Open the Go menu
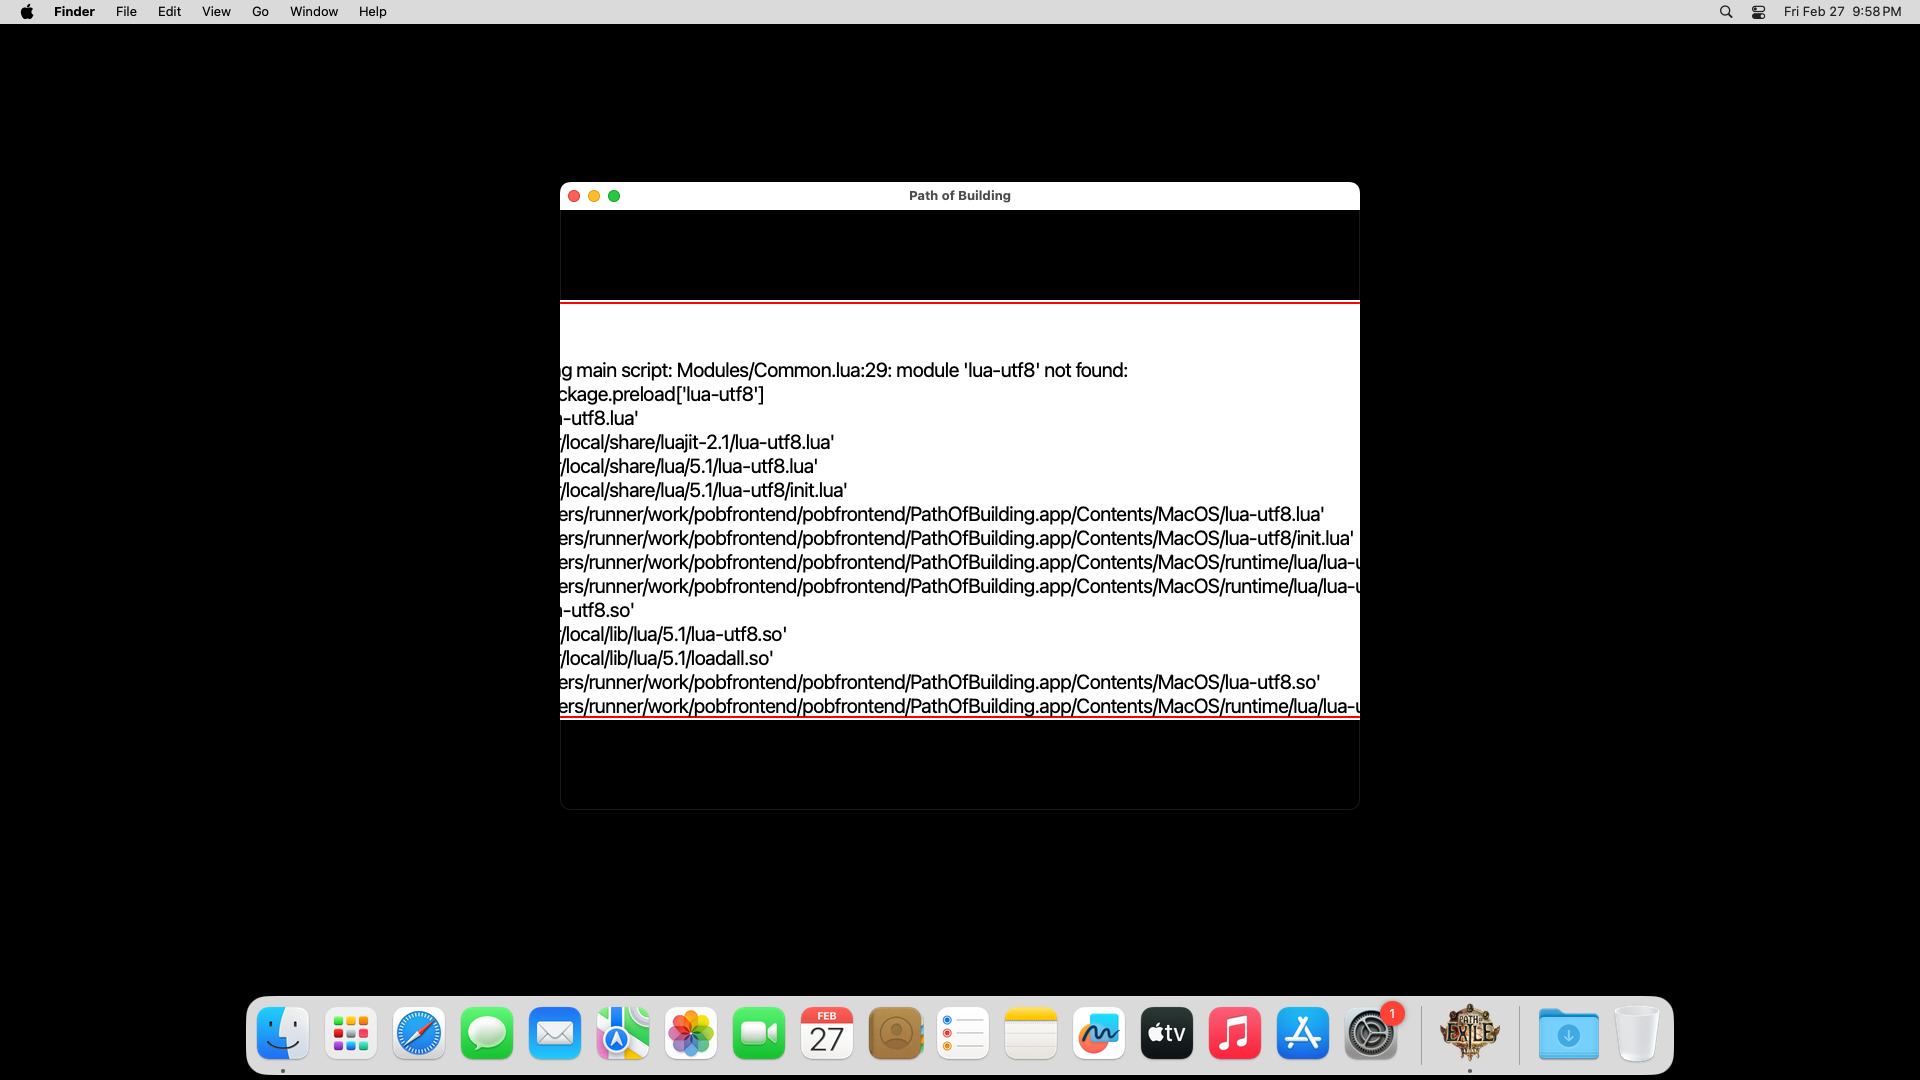This screenshot has width=1920, height=1080. pos(260,12)
